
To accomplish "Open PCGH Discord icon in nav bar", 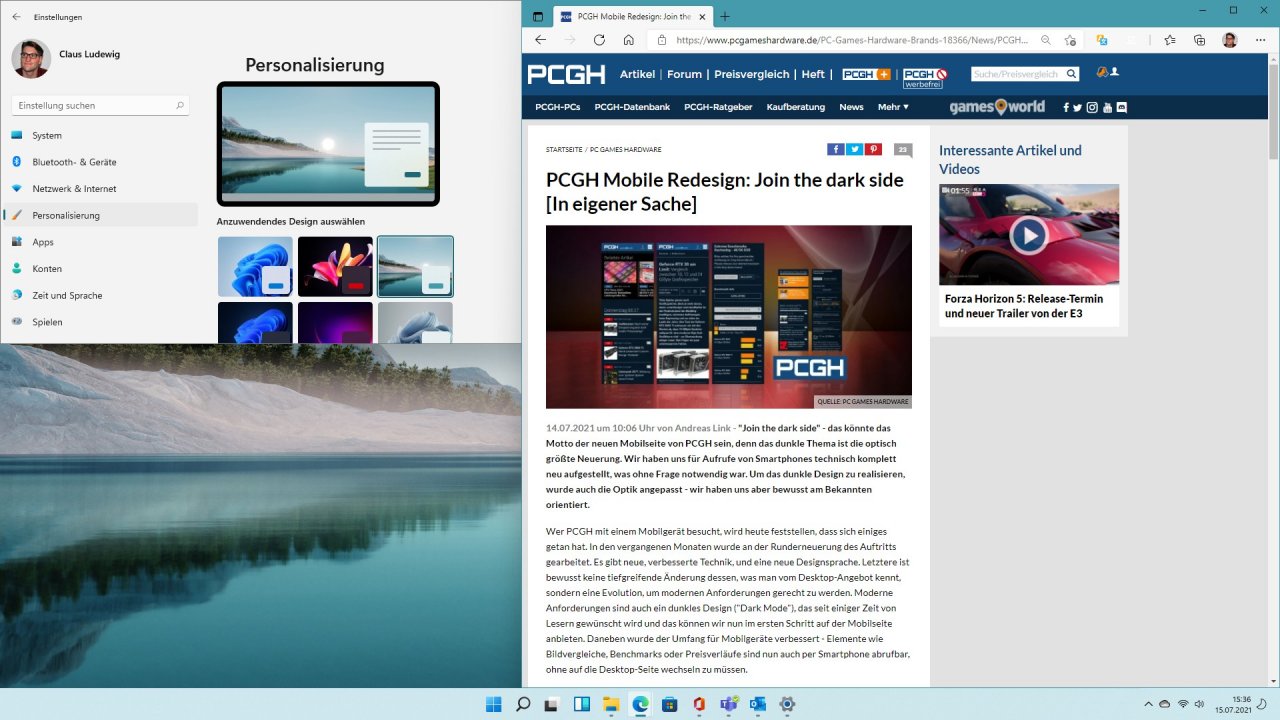I will [x=1122, y=107].
